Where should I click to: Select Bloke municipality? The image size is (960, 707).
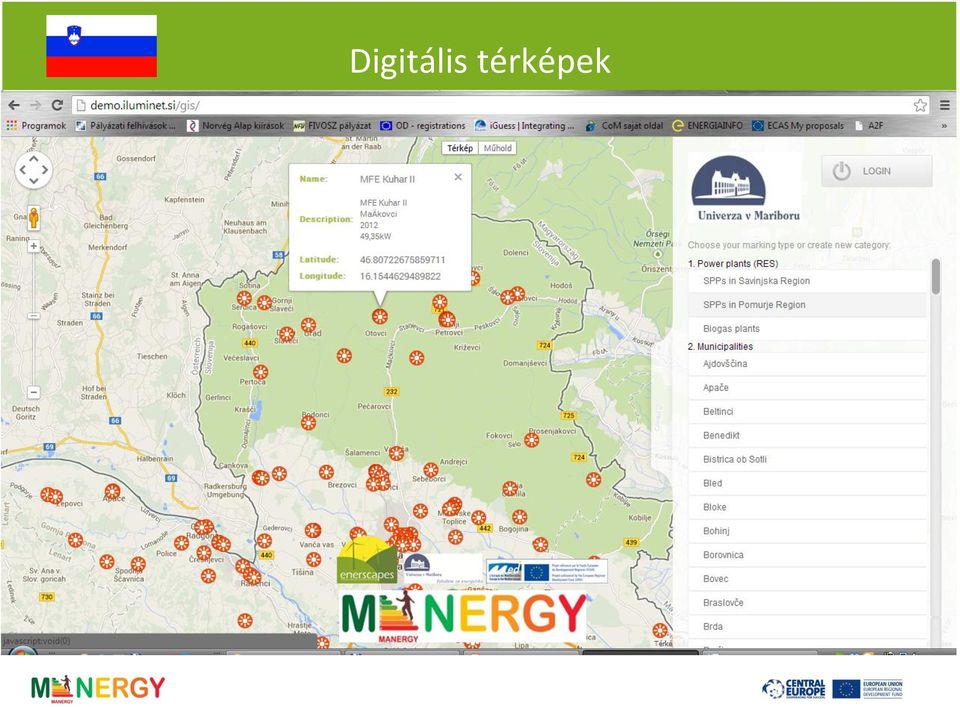coord(807,507)
